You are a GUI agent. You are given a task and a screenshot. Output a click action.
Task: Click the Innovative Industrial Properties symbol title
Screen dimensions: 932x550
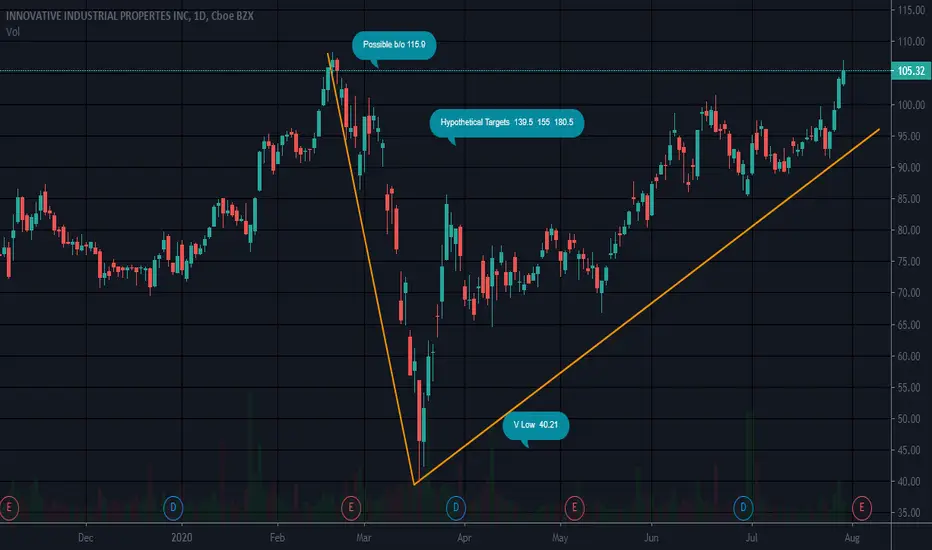130,16
